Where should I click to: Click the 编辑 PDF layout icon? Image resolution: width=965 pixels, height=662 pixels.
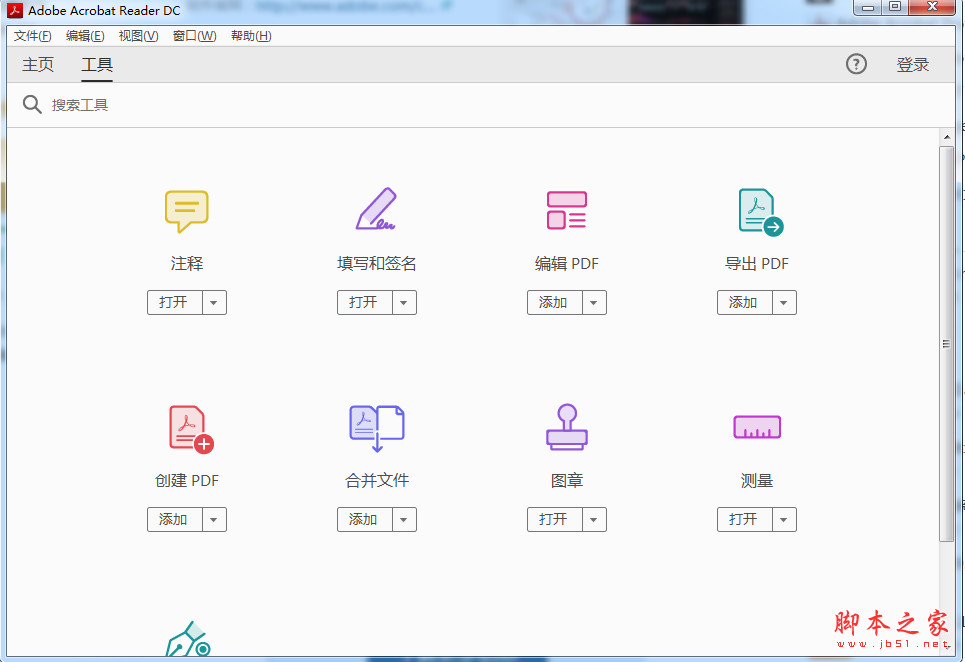point(566,210)
